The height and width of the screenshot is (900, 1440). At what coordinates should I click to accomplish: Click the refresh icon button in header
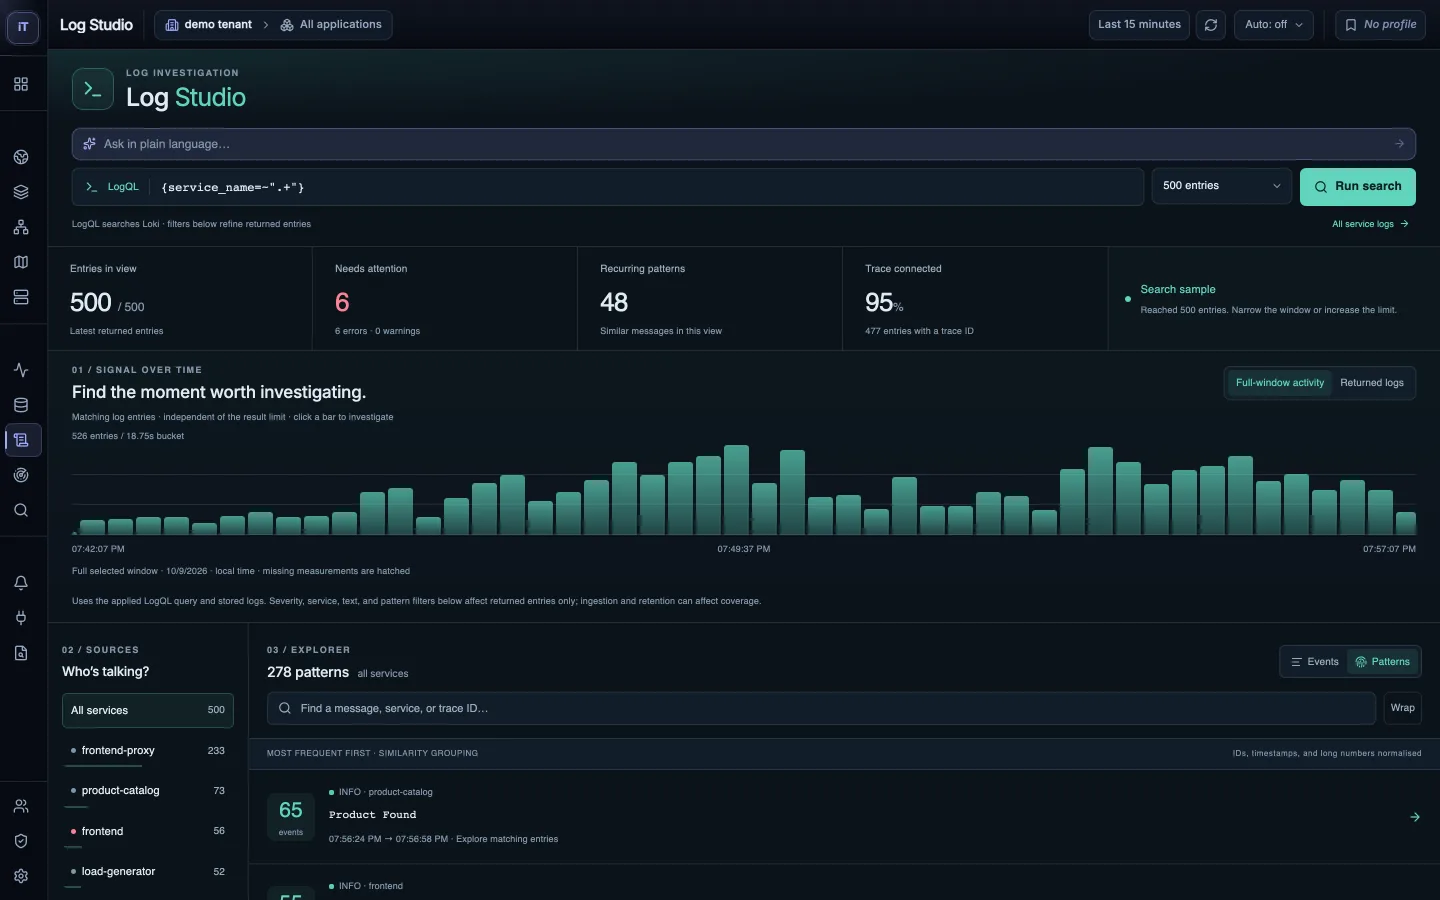[1211, 25]
